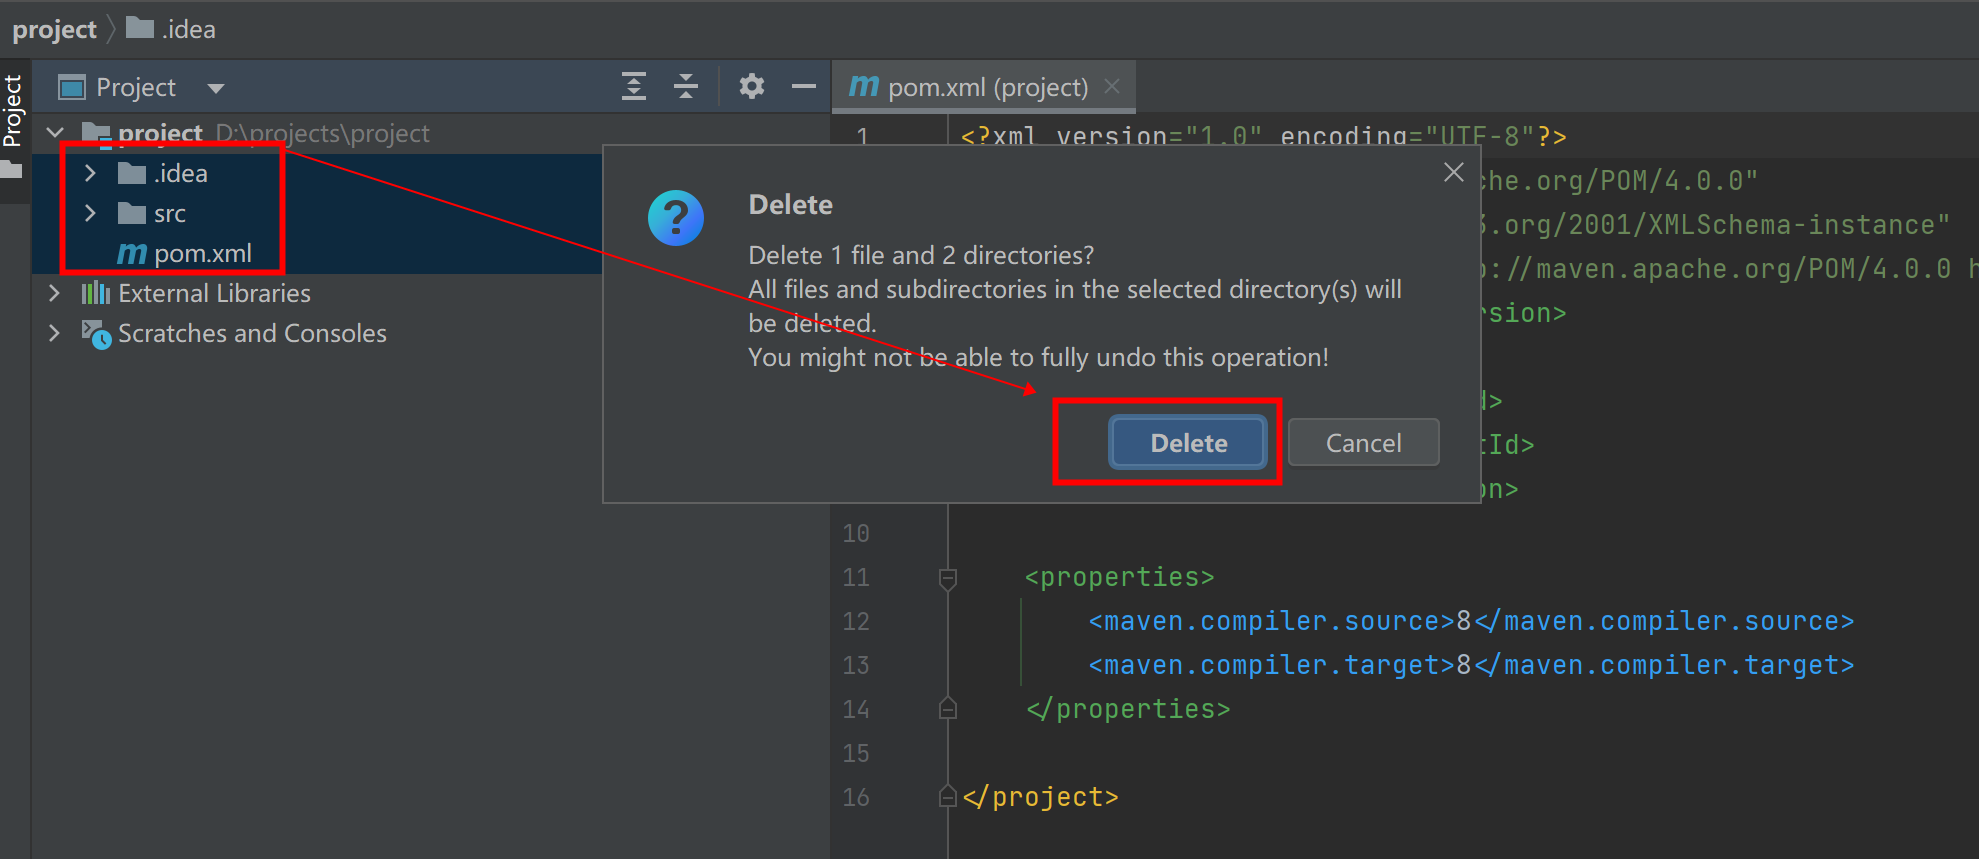Select project root folder in tree

point(160,133)
